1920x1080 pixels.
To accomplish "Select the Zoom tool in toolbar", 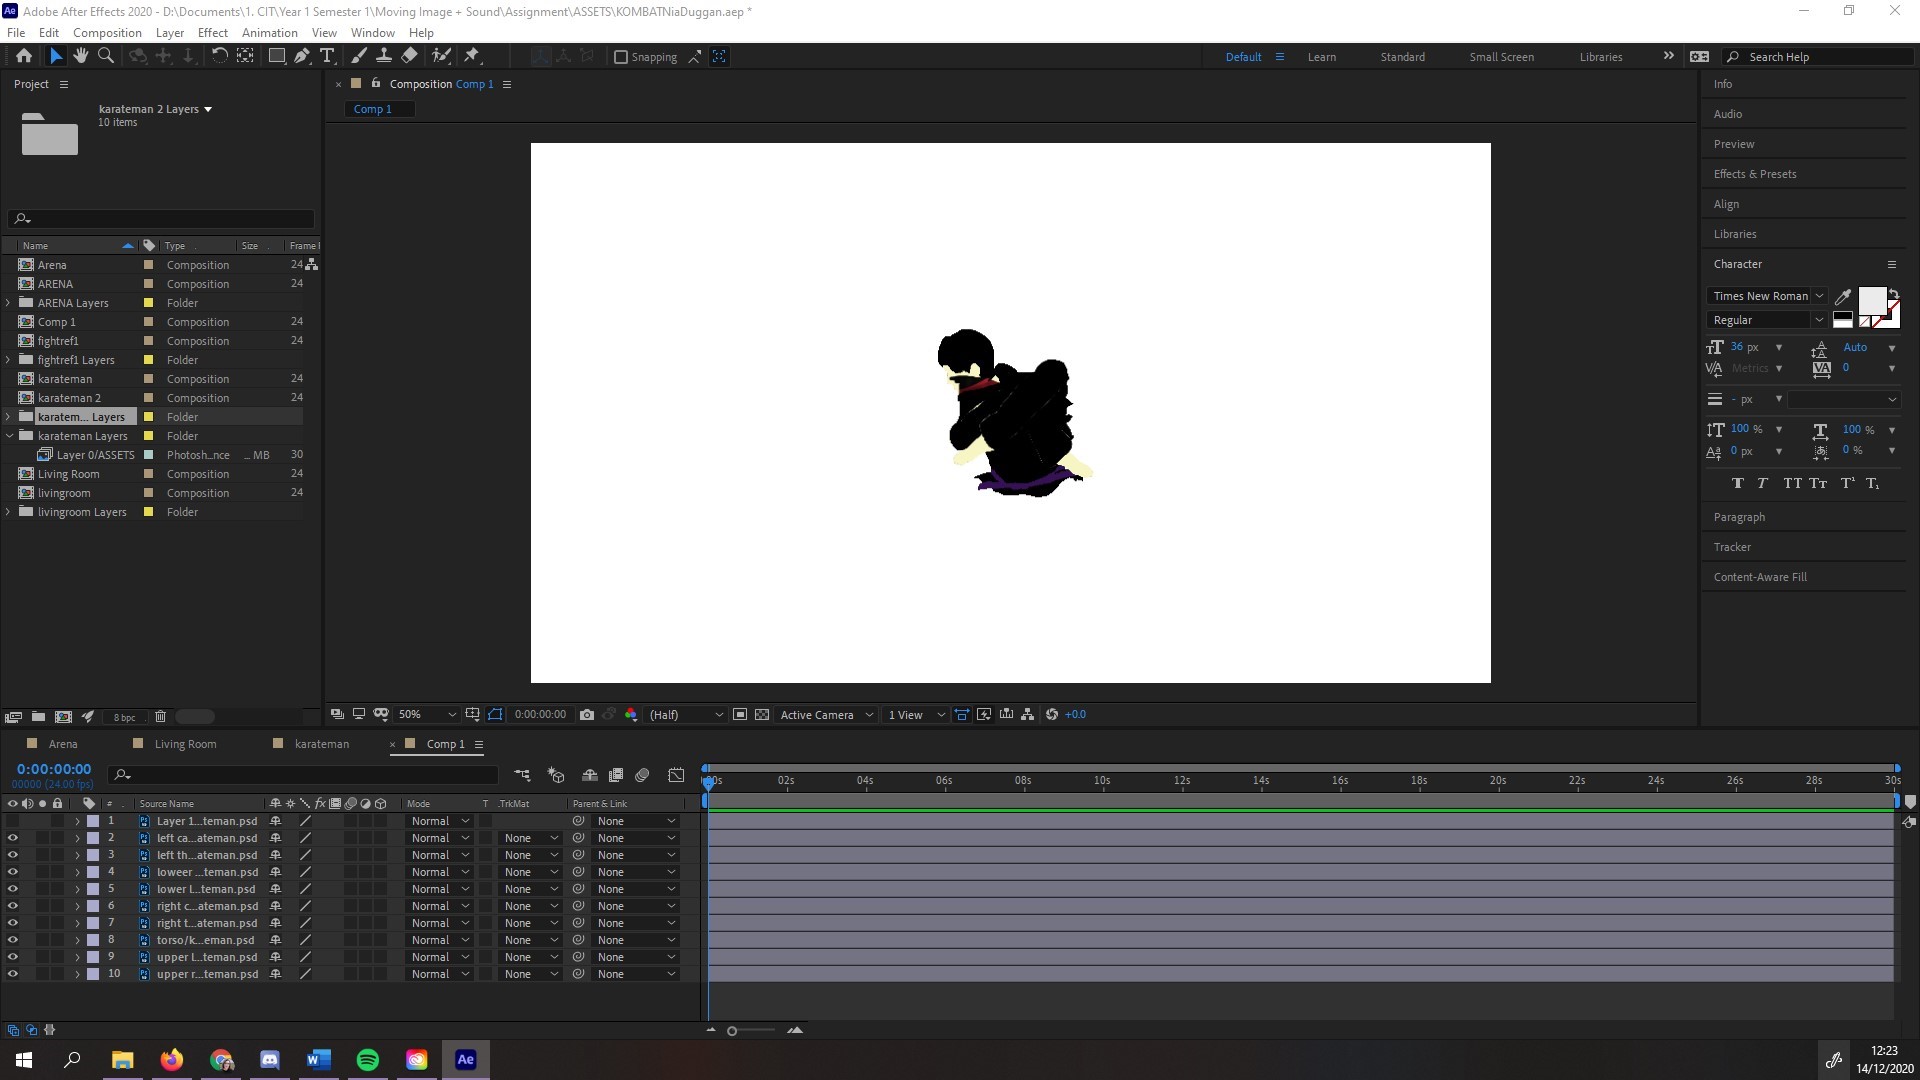I will 105,56.
